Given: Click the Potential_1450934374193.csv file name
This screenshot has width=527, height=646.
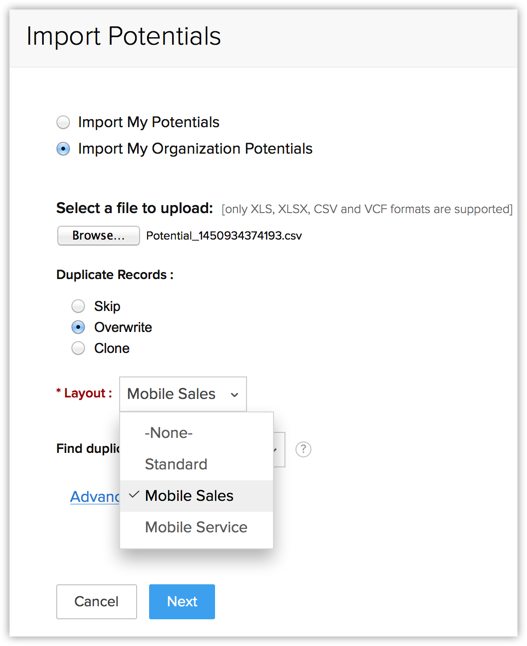Looking at the screenshot, I should coord(224,236).
